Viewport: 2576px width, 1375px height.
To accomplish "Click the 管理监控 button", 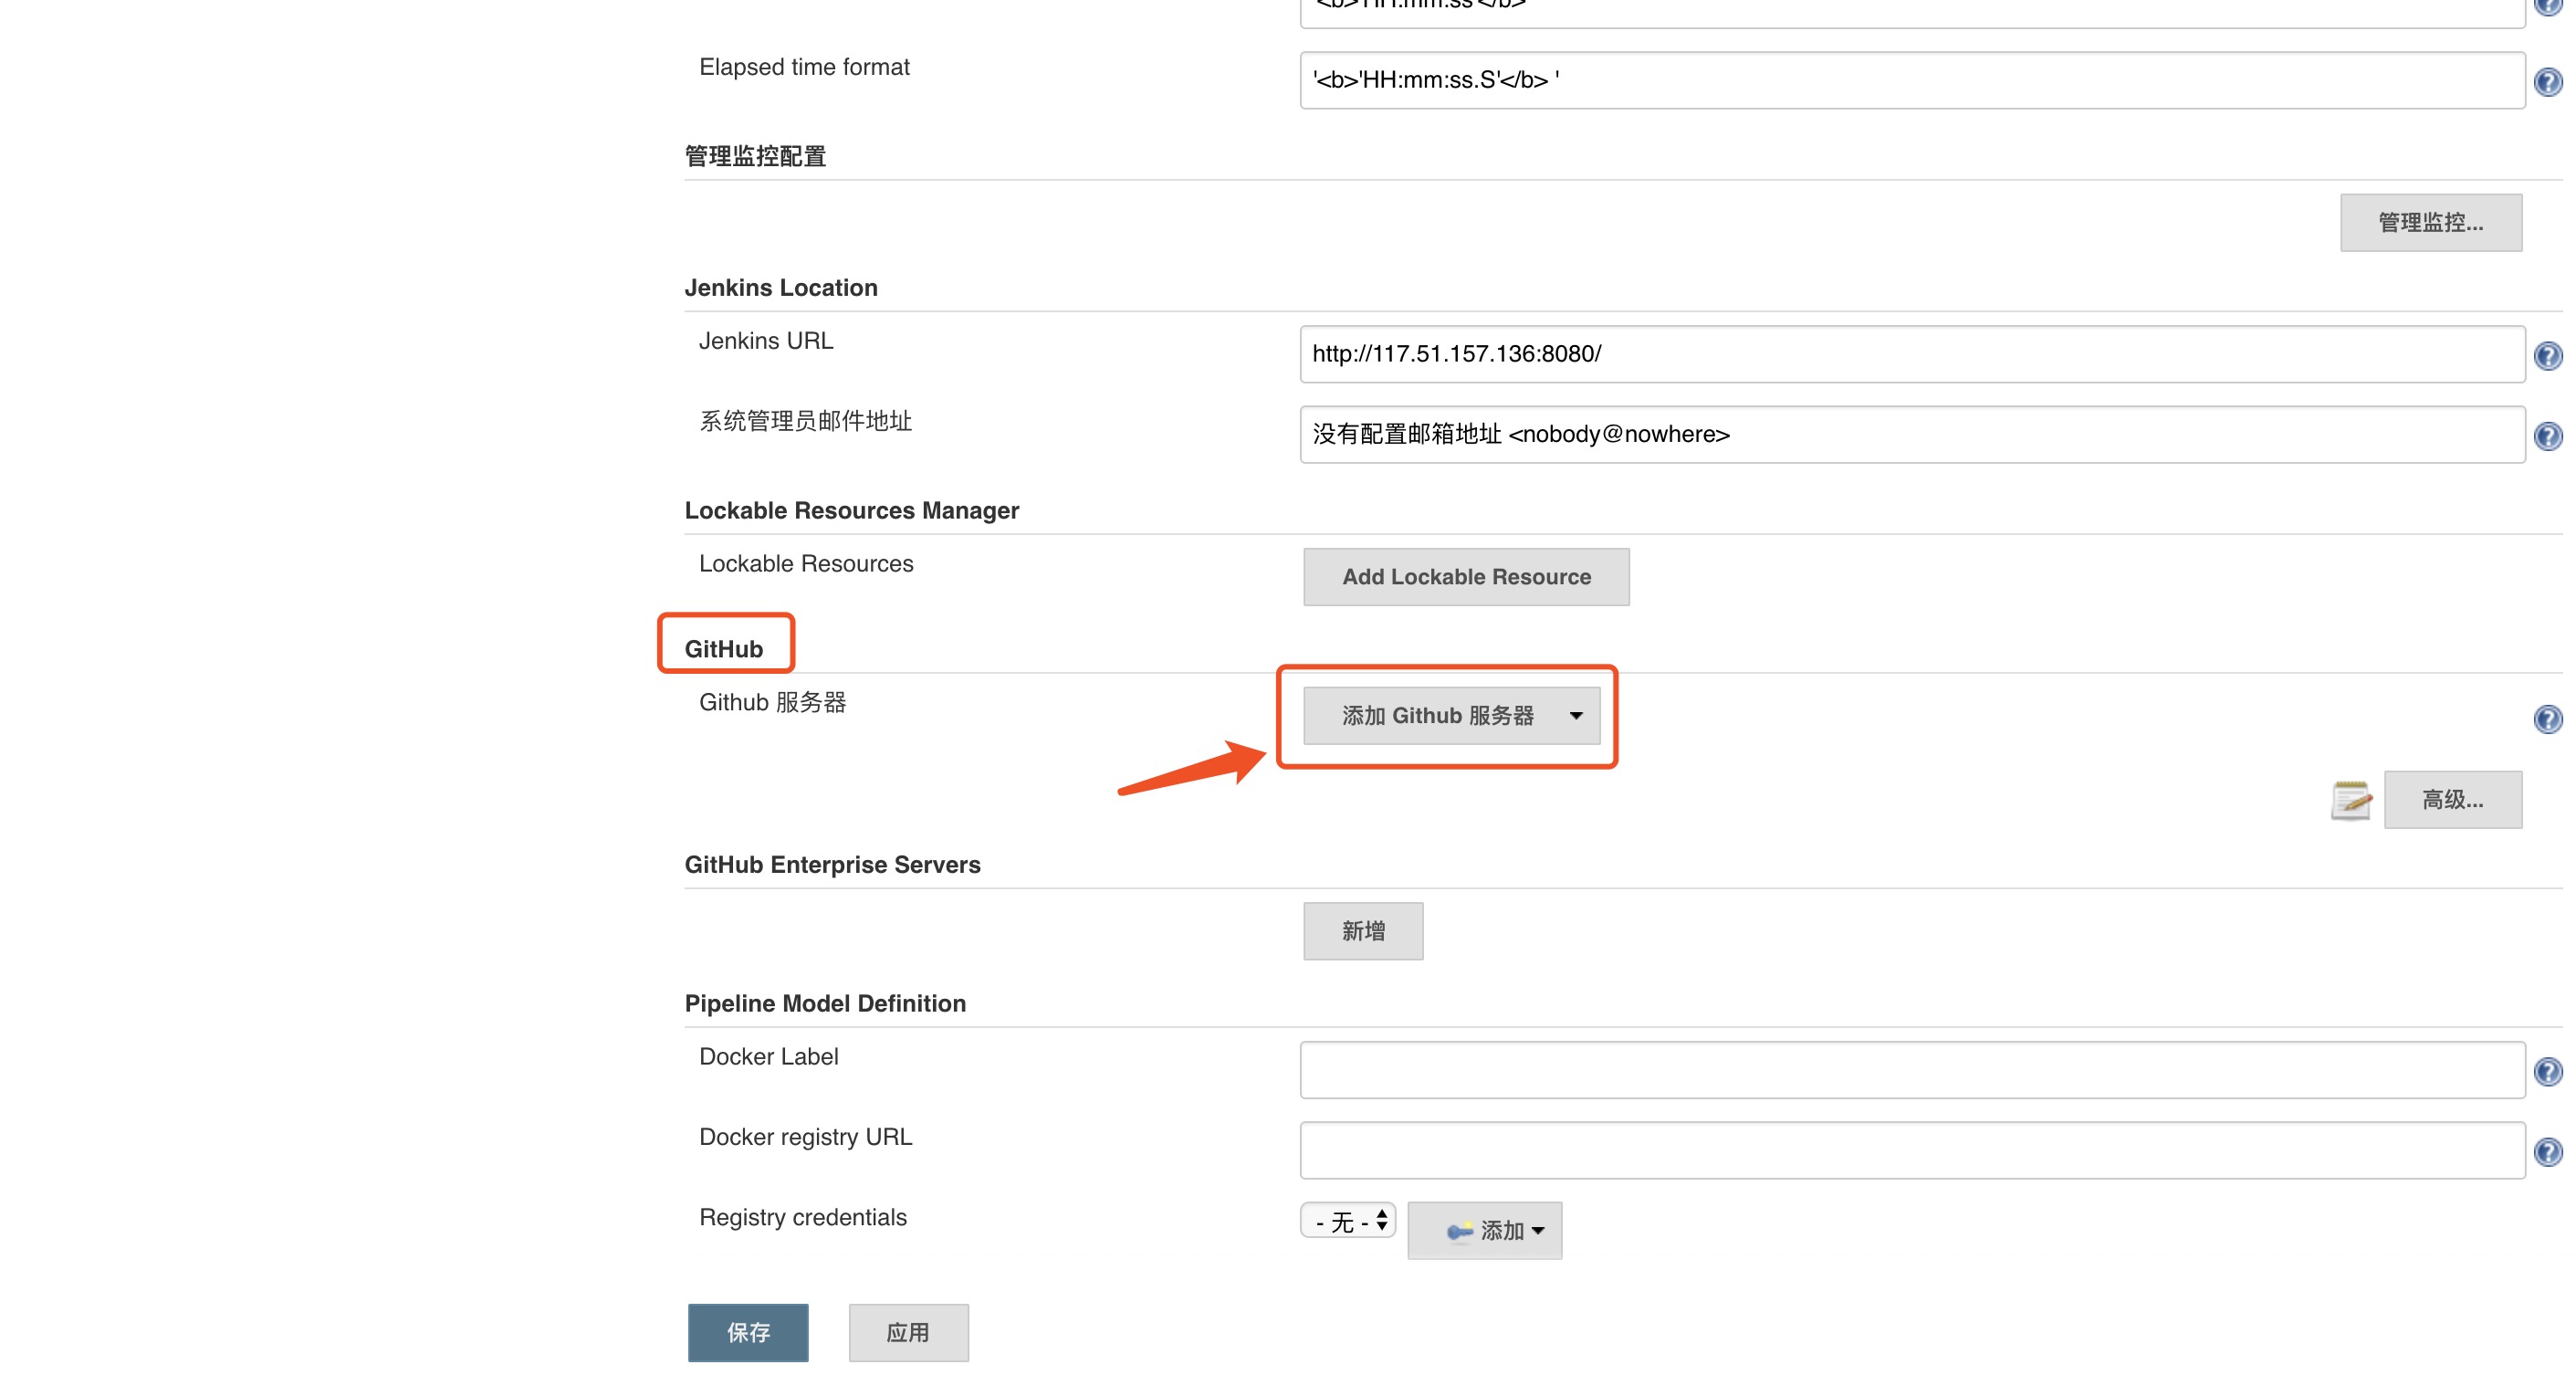I will (2430, 222).
